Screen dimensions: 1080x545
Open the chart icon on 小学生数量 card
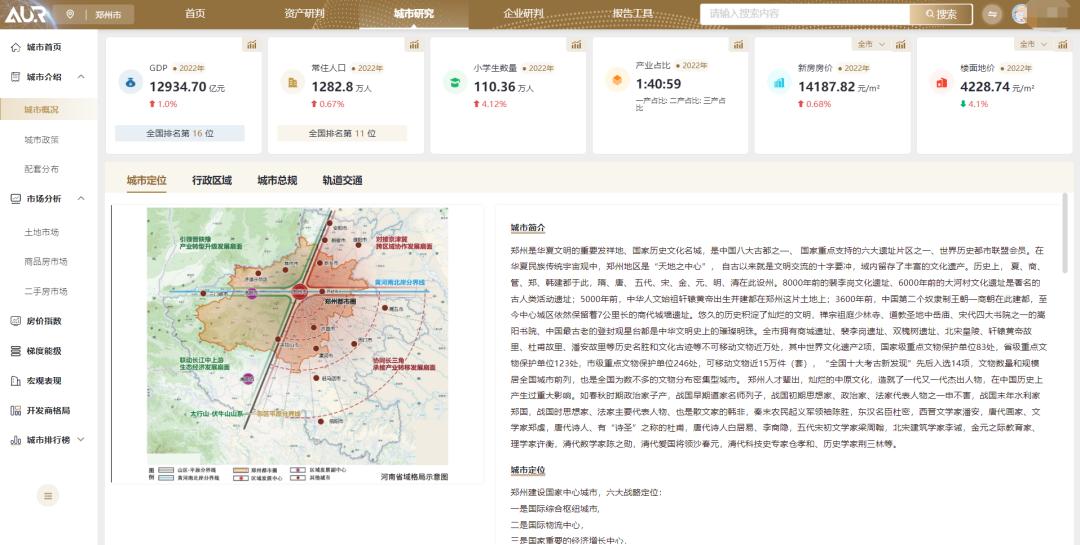pyautogui.click(x=576, y=45)
